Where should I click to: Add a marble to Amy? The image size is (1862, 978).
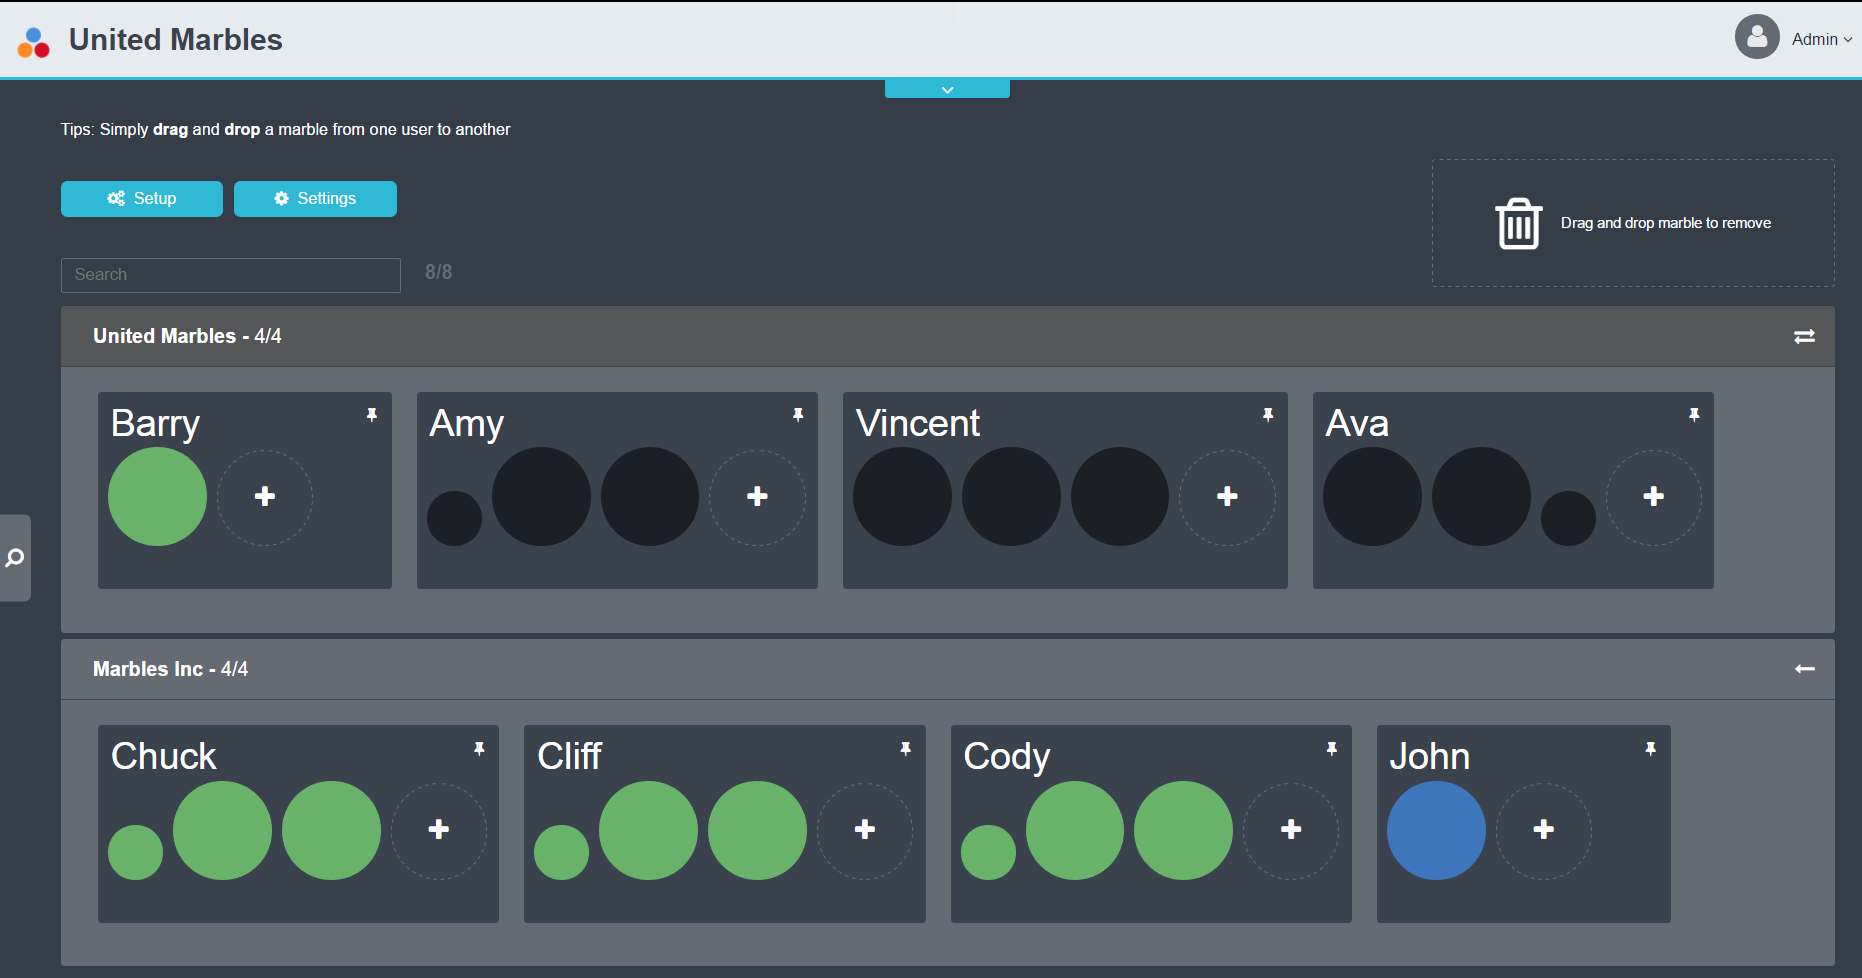(x=757, y=497)
